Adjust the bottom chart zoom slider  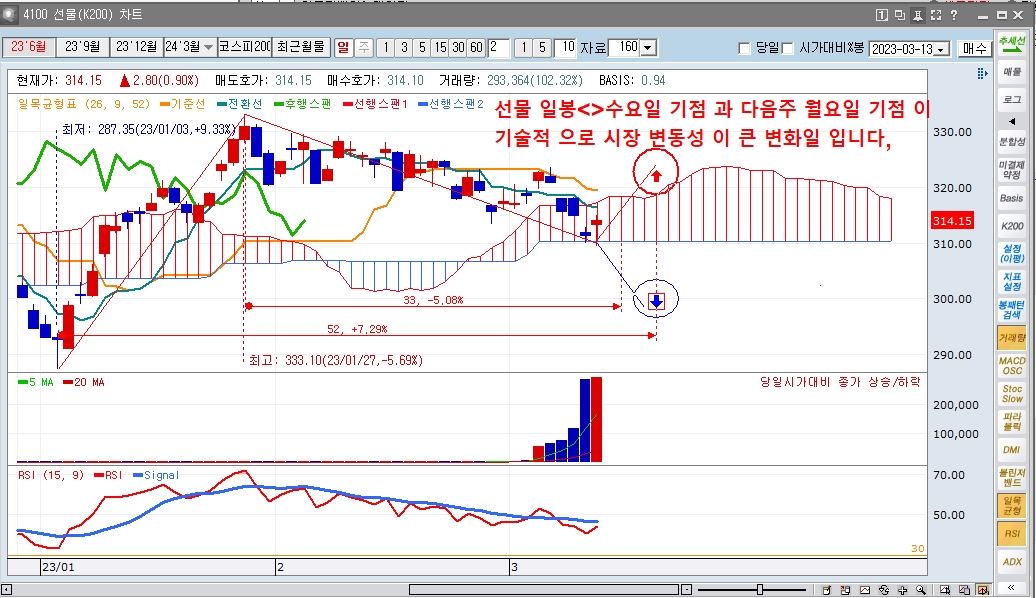point(760,589)
